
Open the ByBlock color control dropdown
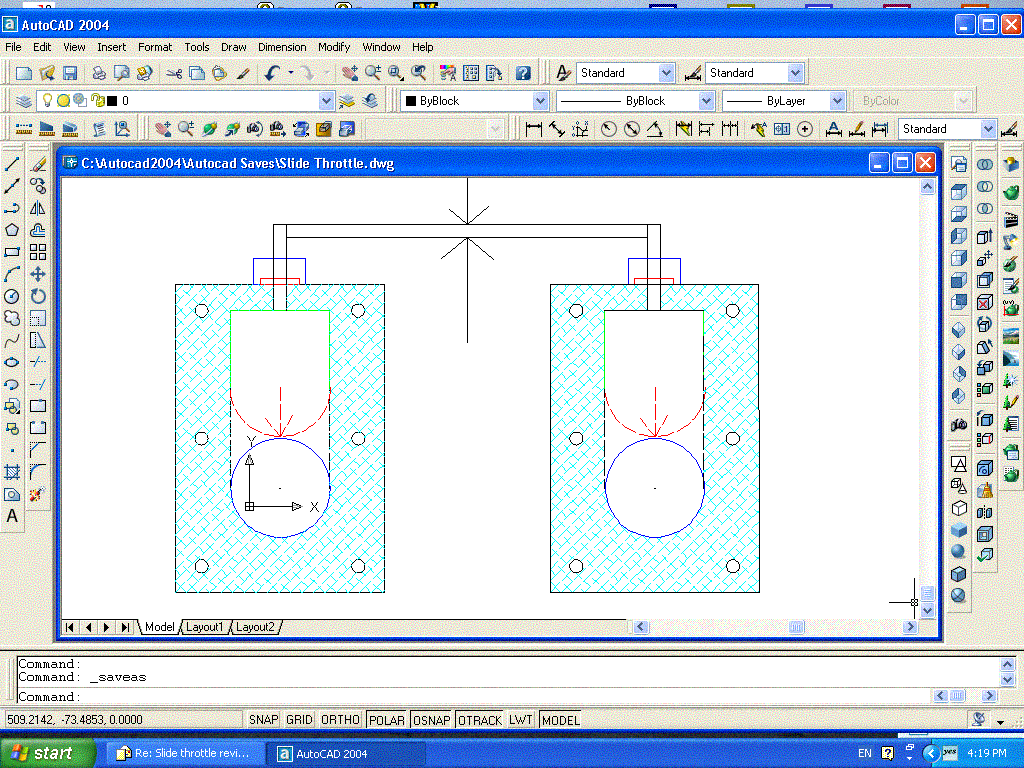(540, 101)
